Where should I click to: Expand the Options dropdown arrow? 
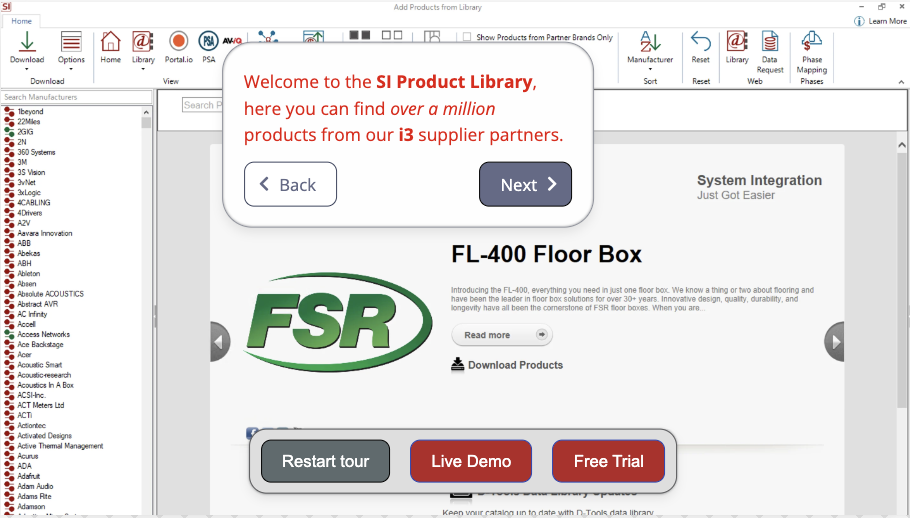click(71, 69)
